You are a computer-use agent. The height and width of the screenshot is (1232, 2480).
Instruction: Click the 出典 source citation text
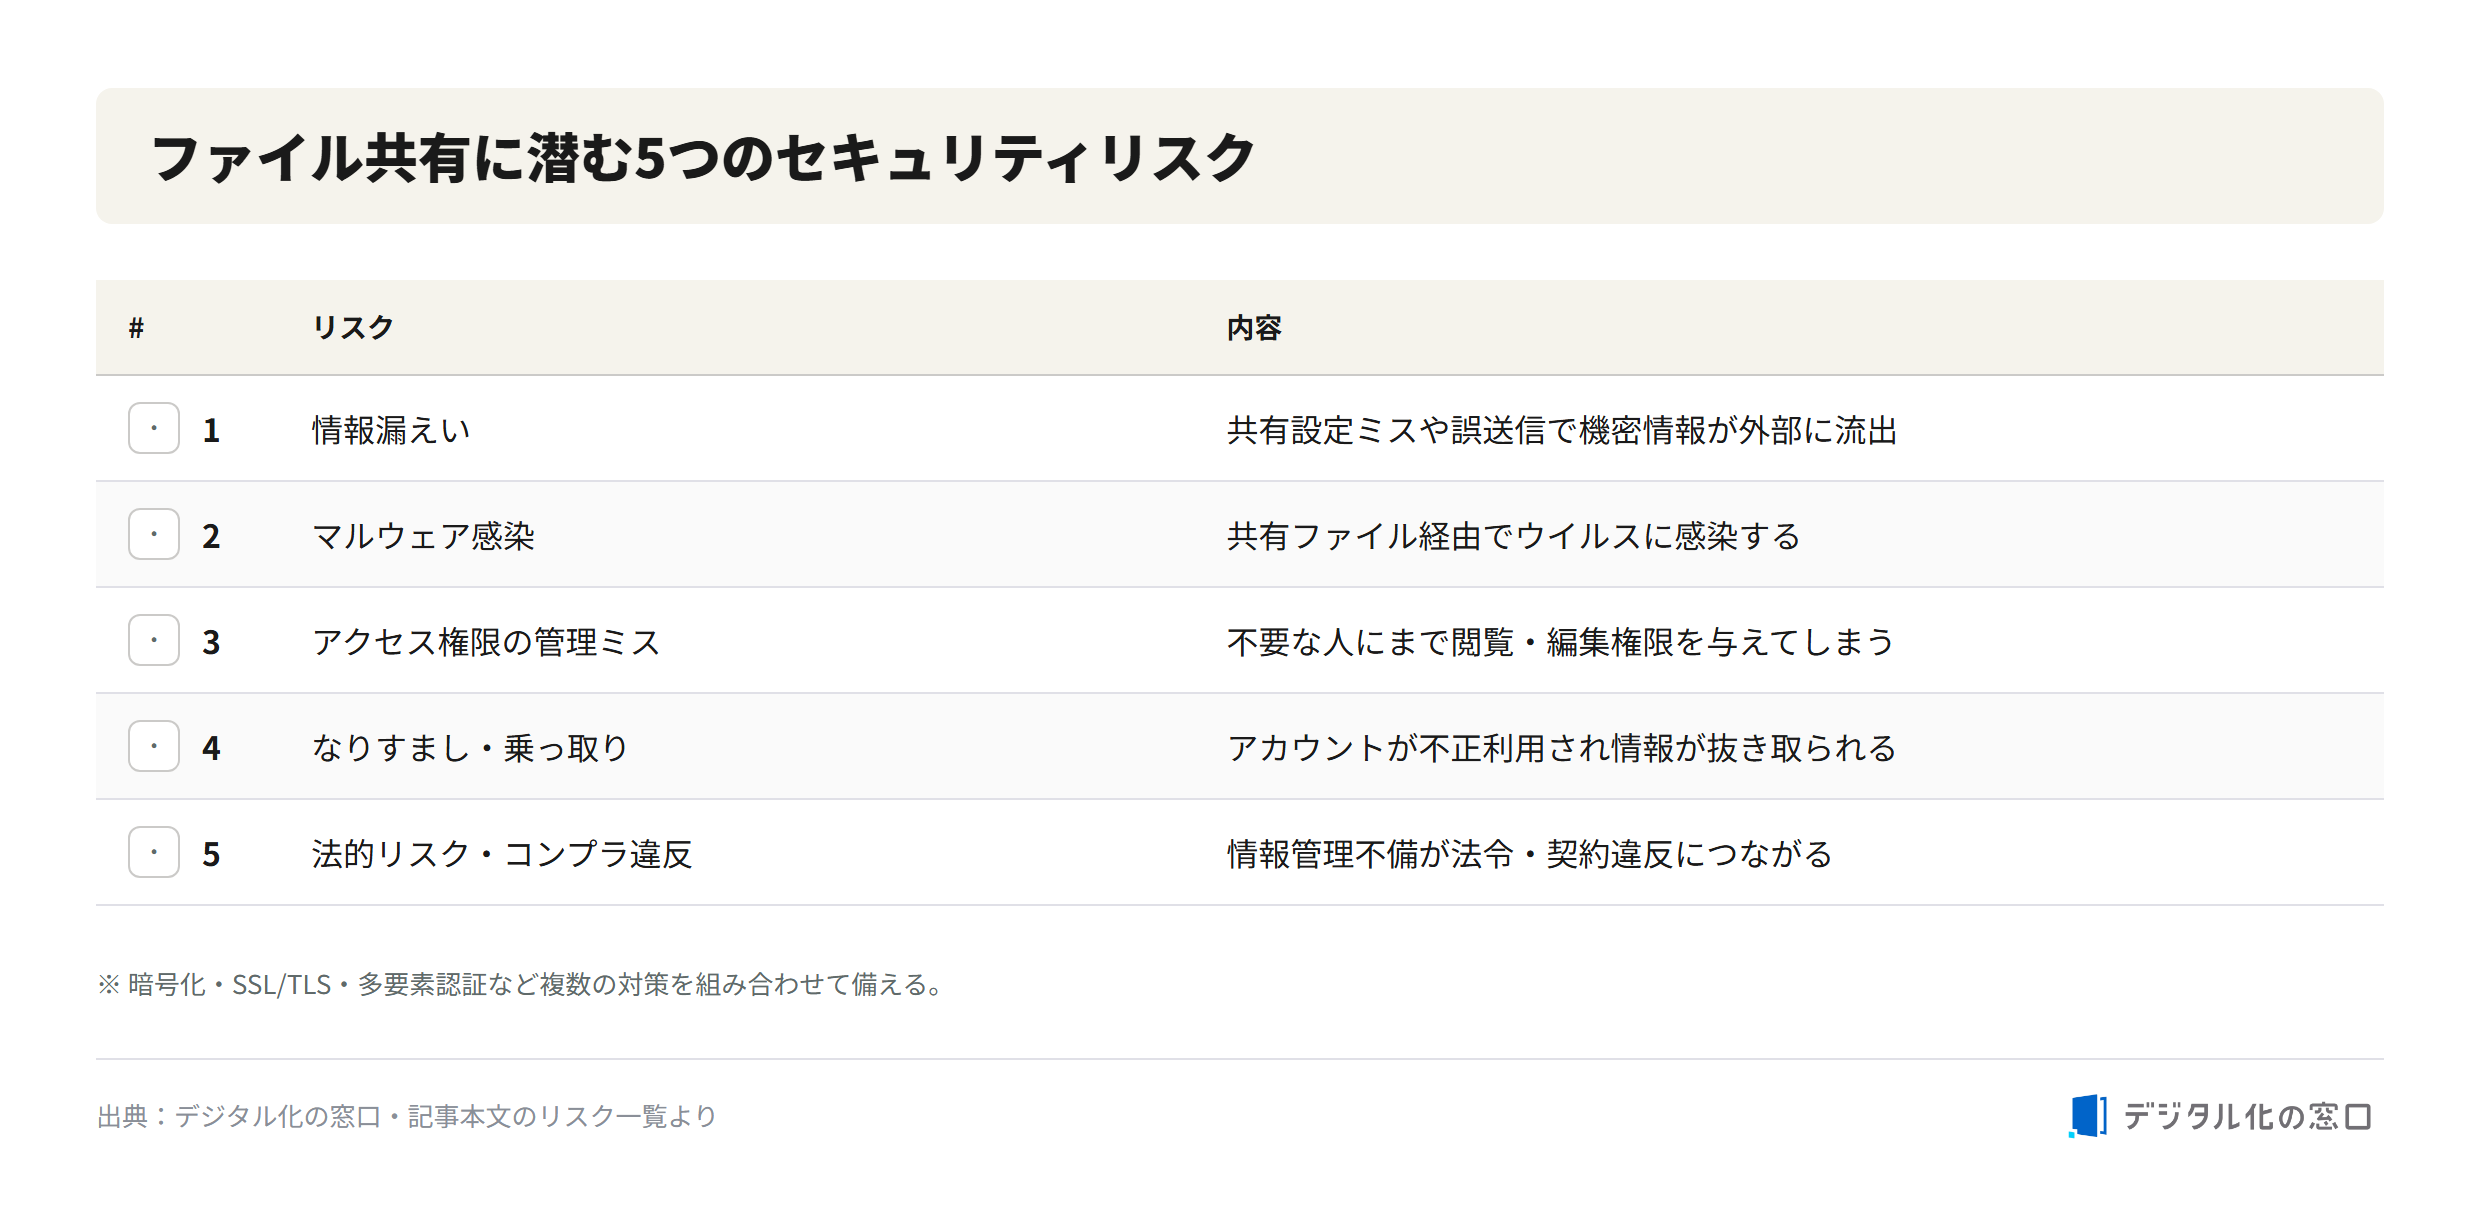tap(407, 1116)
